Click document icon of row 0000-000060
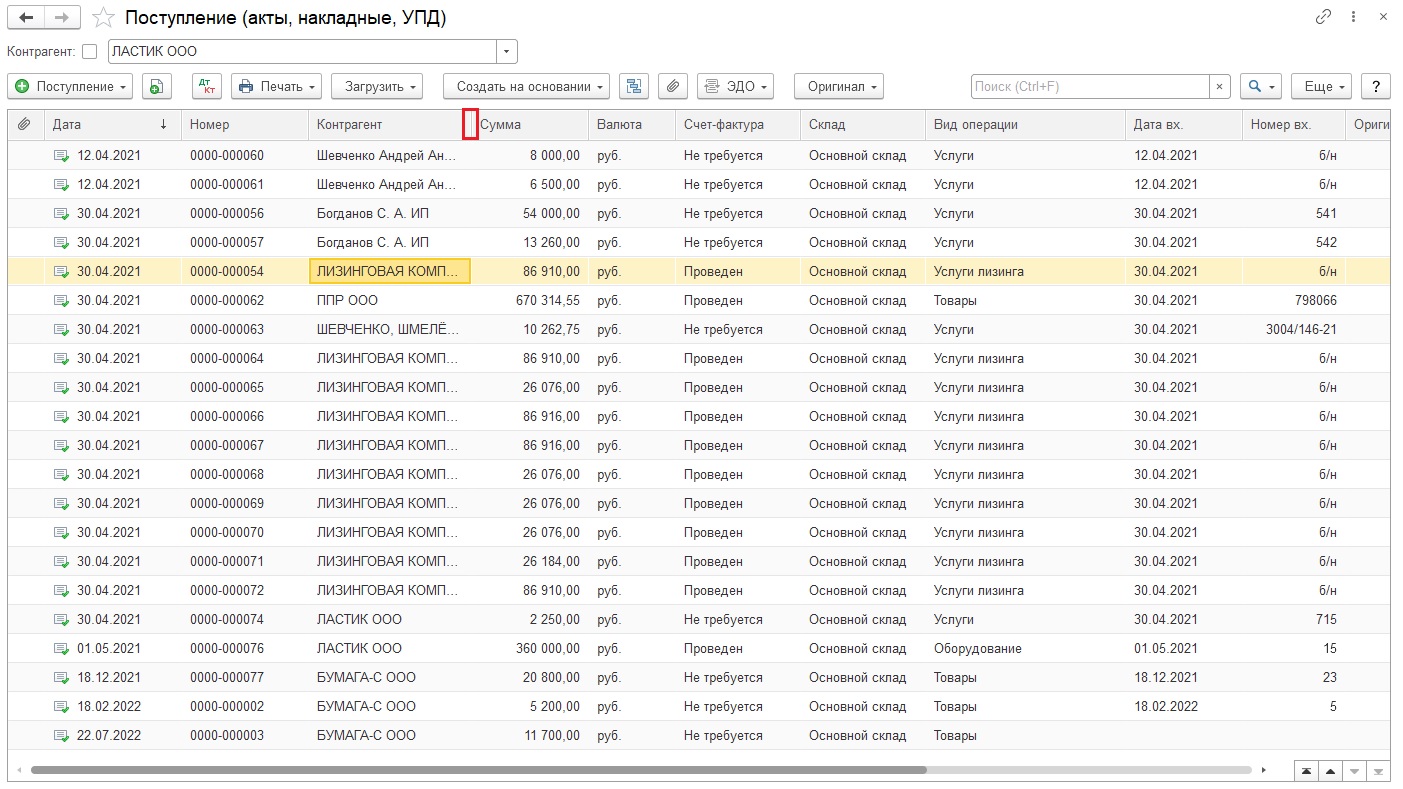 click(x=61, y=156)
